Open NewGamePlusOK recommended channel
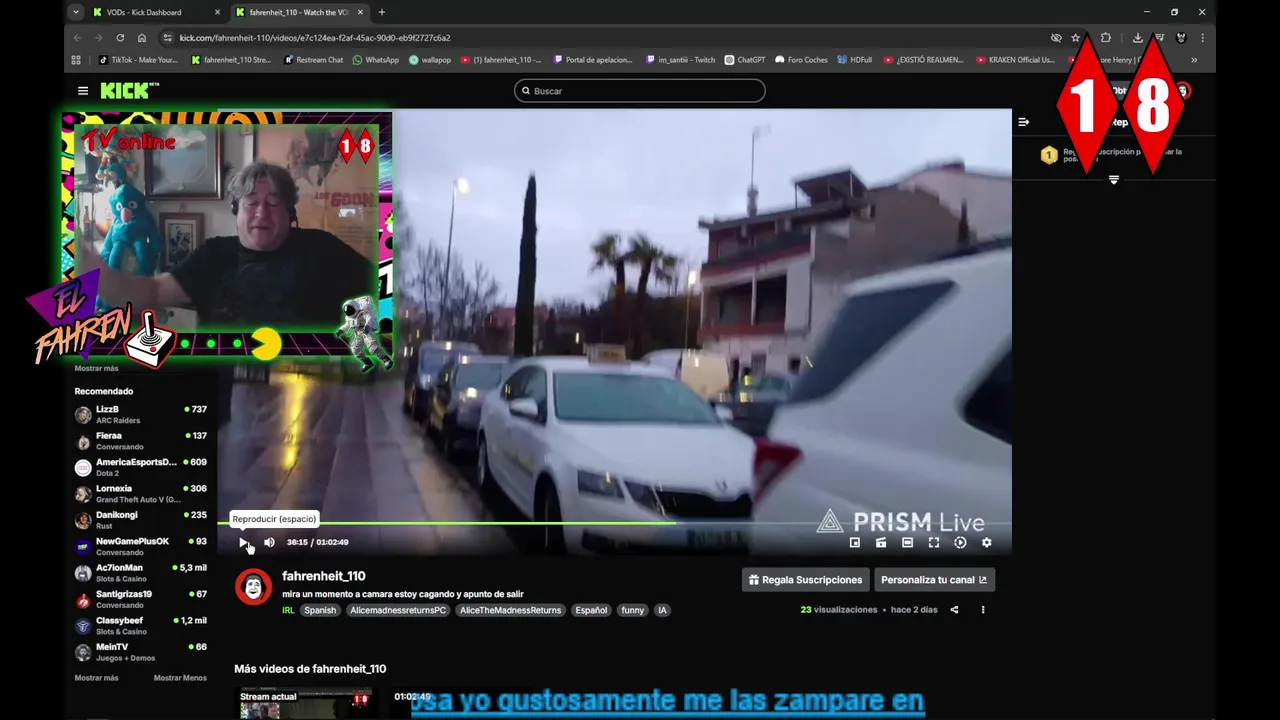Image resolution: width=1280 pixels, height=720 pixels. pyautogui.click(x=141, y=546)
